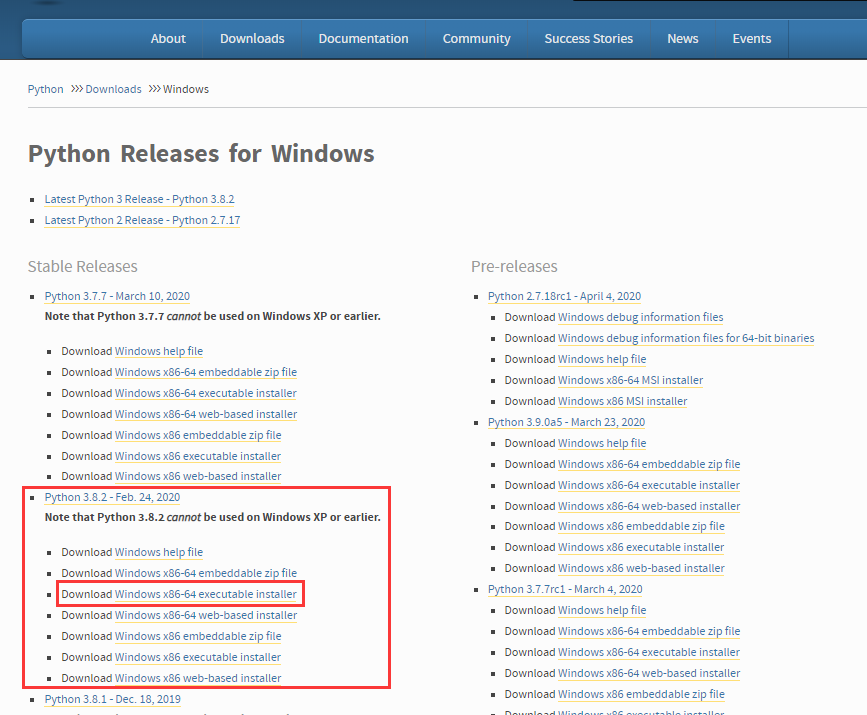Image resolution: width=867 pixels, height=715 pixels.
Task: Open the Python 3.8.1 release page
Action: (x=111, y=699)
